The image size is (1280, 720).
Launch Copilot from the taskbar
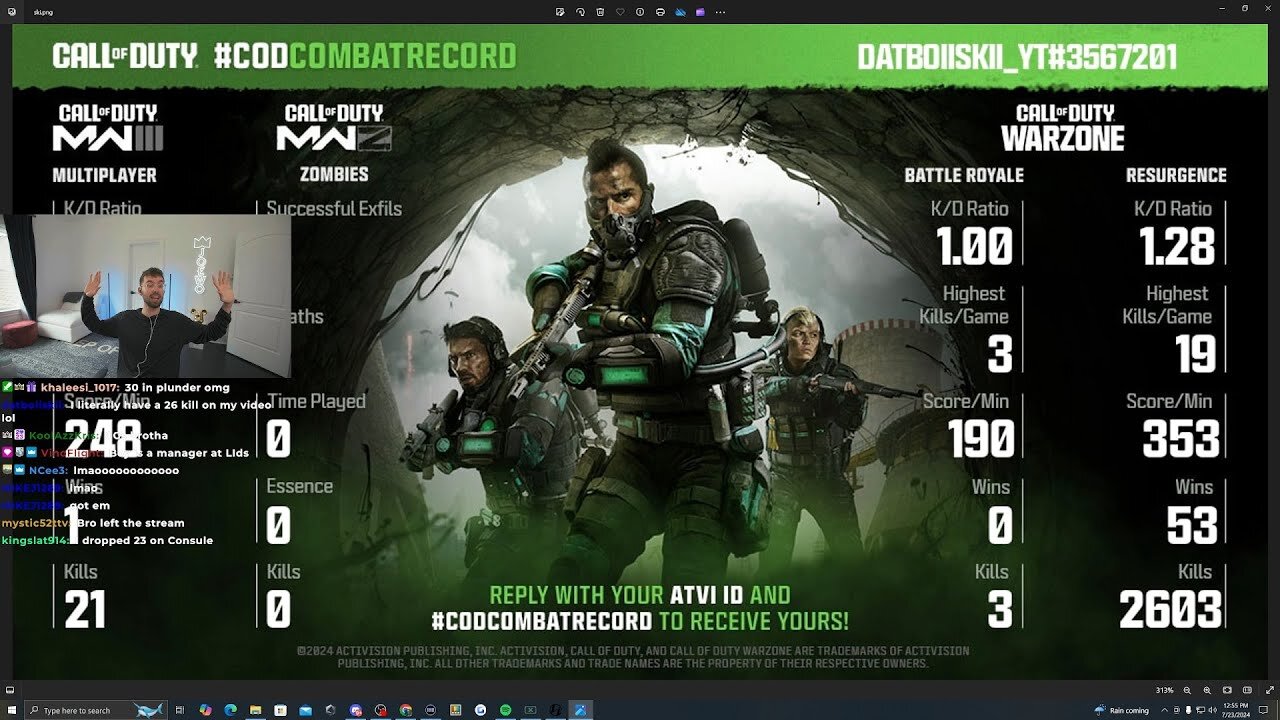point(205,710)
